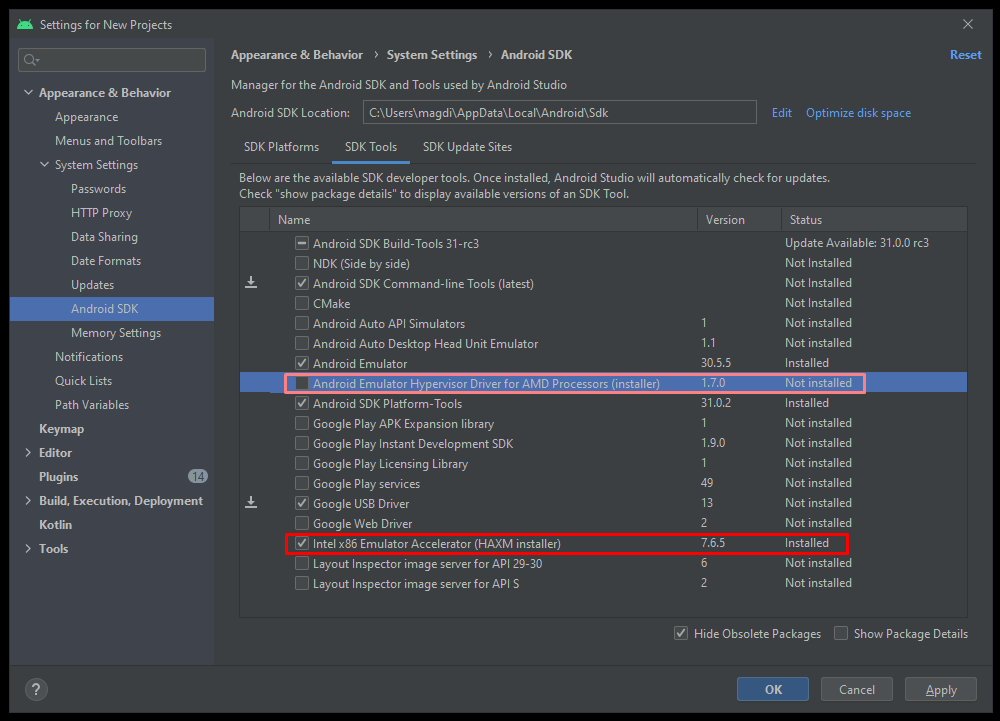Check Android Auto API Simulators box
Viewport: 1000px width, 721px height.
pos(302,323)
